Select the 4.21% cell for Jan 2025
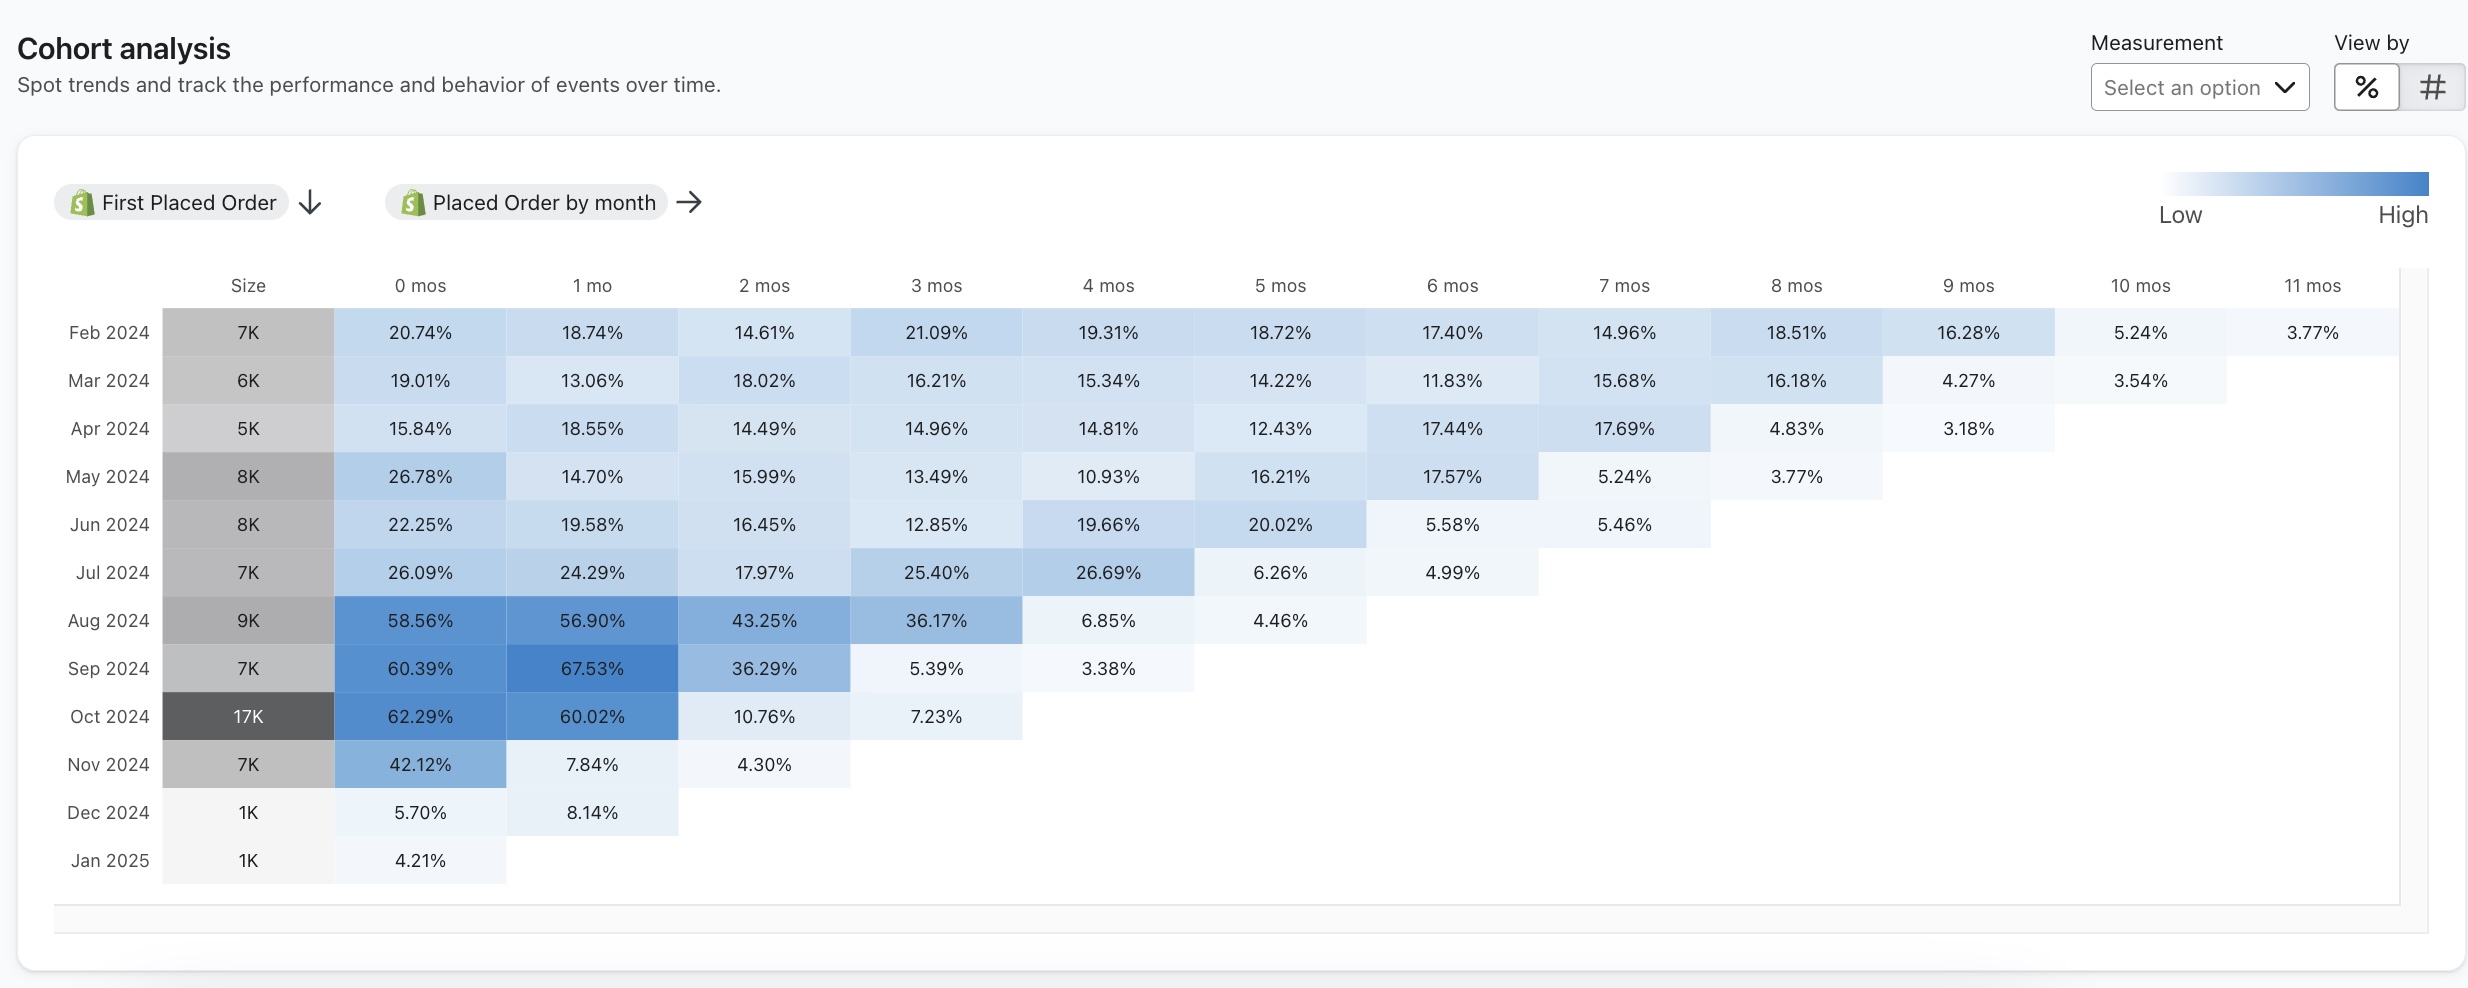The height and width of the screenshot is (988, 2468). click(420, 860)
